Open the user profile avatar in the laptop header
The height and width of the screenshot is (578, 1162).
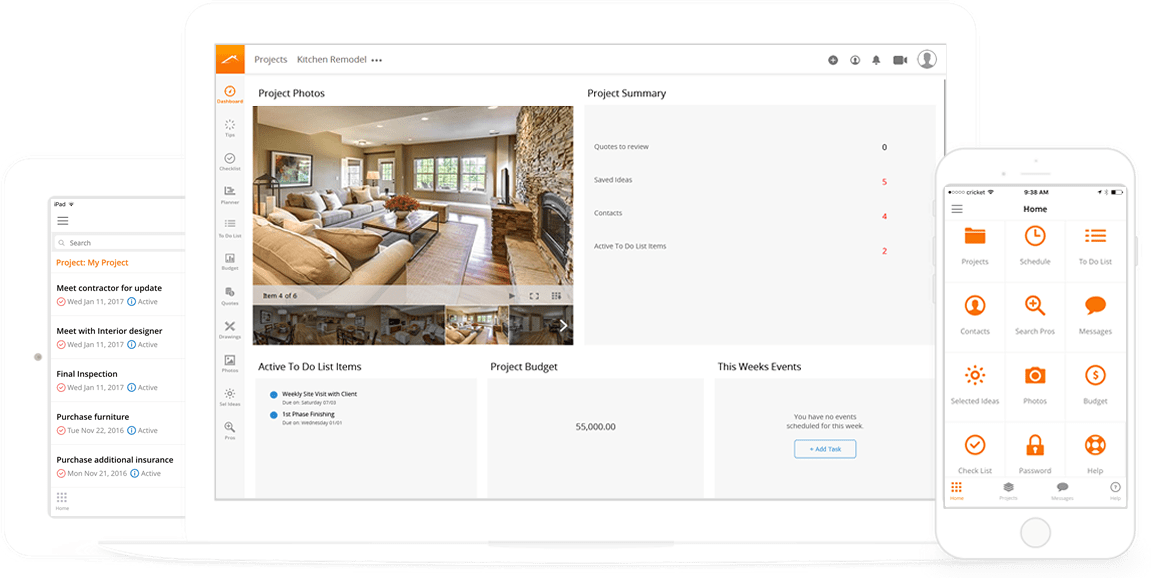(927, 59)
